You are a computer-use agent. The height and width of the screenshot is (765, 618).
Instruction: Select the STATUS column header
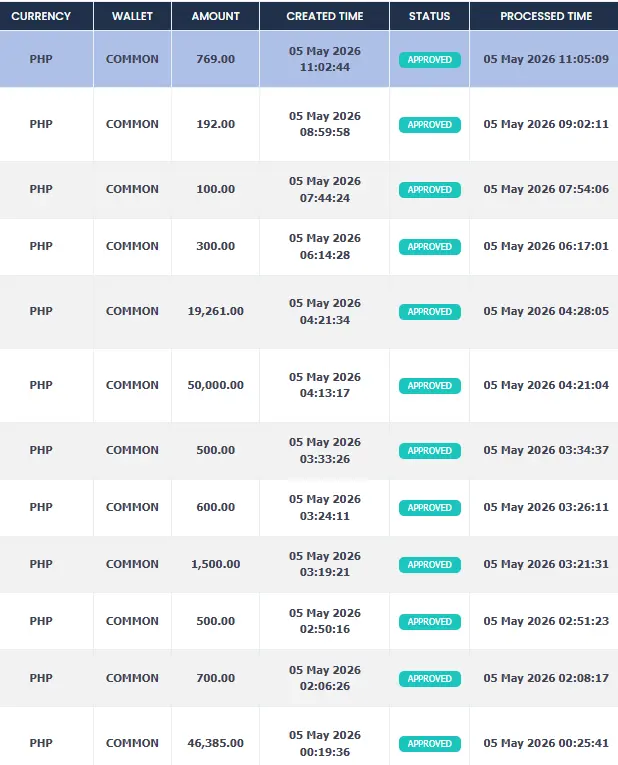(429, 16)
